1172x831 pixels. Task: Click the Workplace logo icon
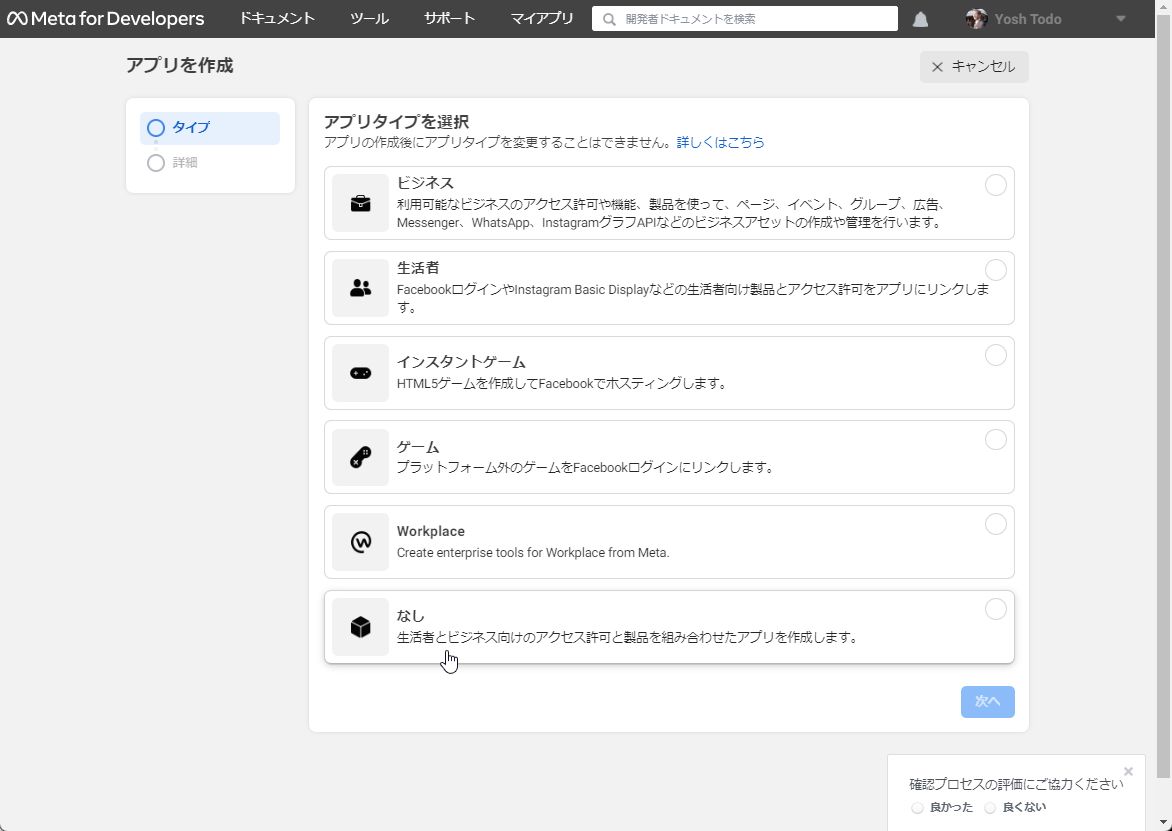pos(360,542)
